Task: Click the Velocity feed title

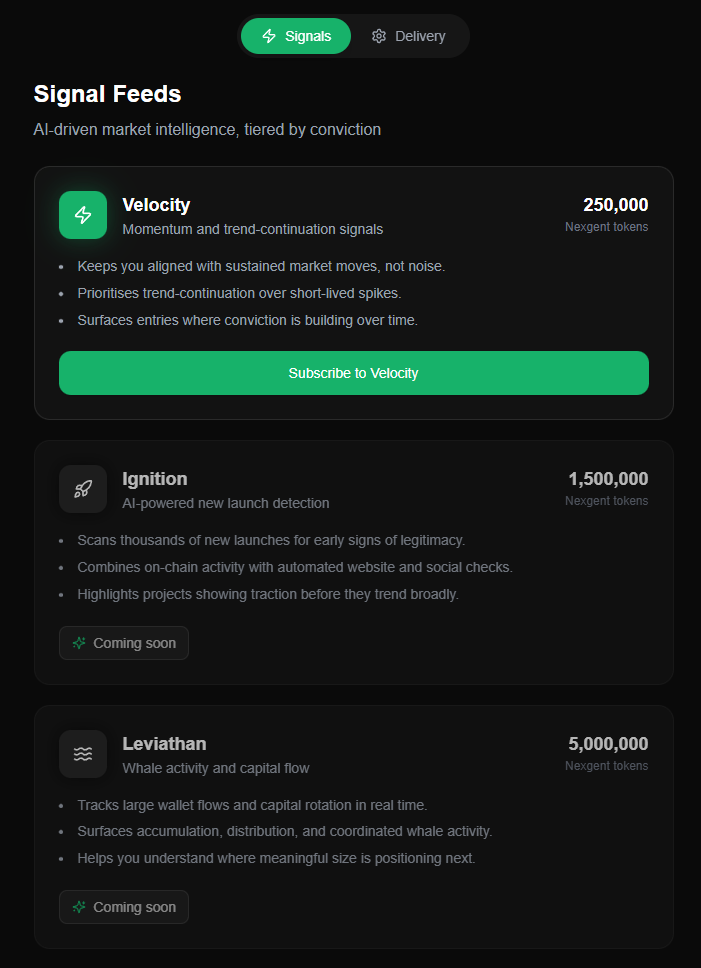Action: click(x=156, y=205)
